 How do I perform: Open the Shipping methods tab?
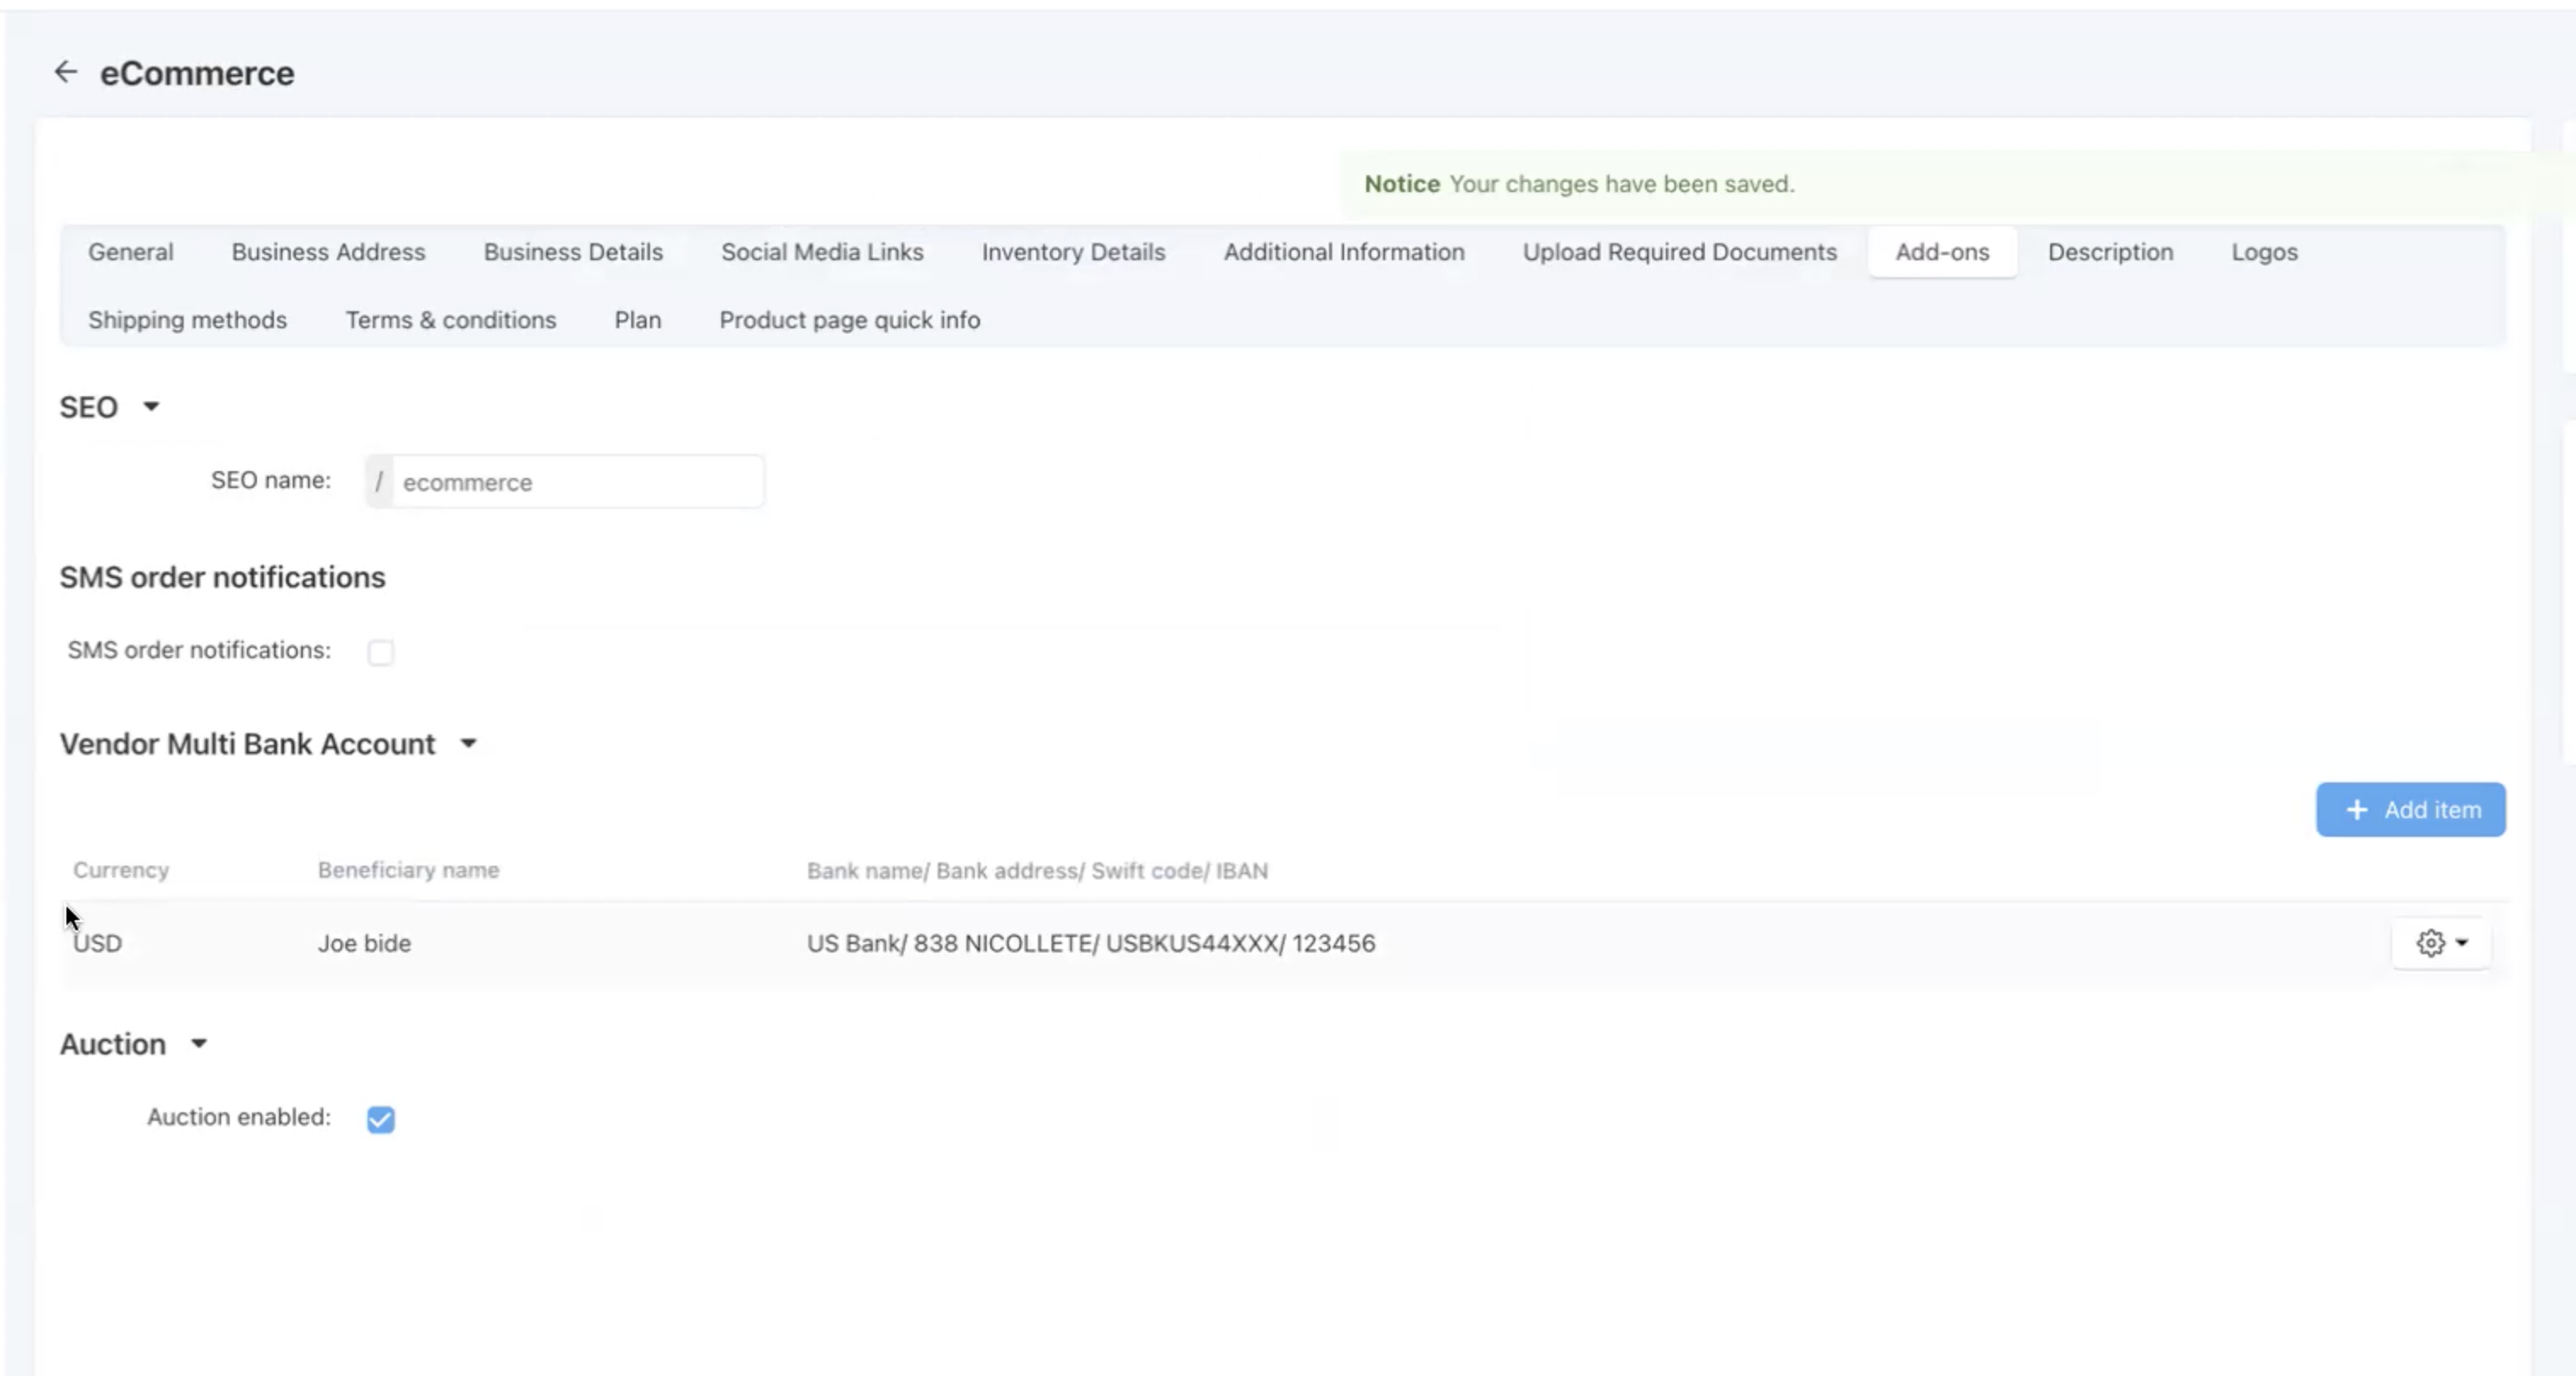tap(187, 320)
